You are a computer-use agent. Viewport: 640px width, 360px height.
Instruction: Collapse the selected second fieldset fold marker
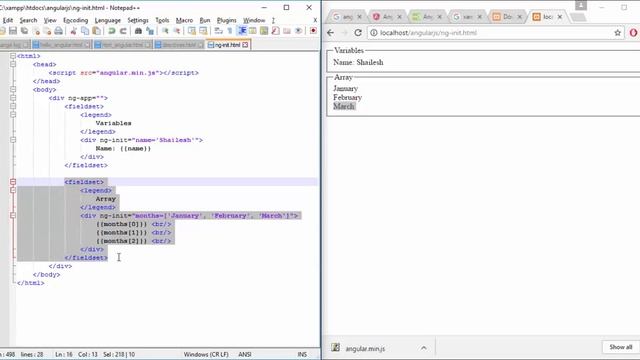click(13, 182)
